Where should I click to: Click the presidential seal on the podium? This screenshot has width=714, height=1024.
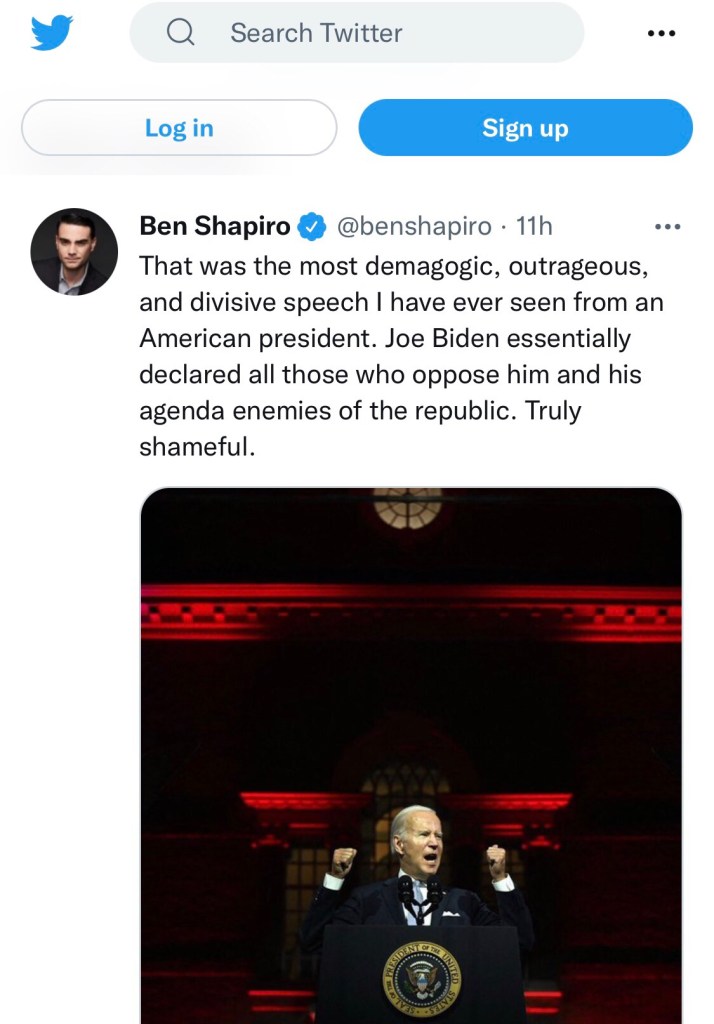[421, 977]
